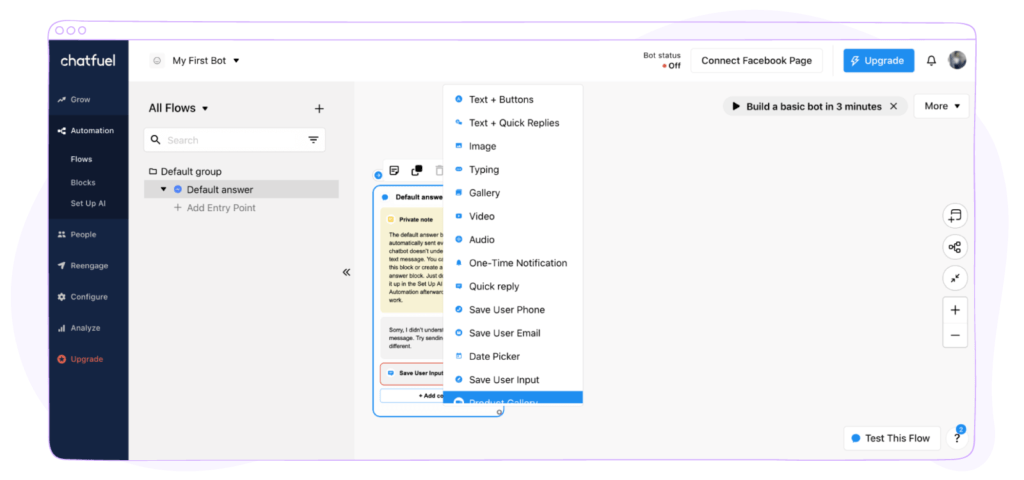Click Add Entry Point
The height and width of the screenshot is (480, 1024).
pyautogui.click(x=214, y=208)
